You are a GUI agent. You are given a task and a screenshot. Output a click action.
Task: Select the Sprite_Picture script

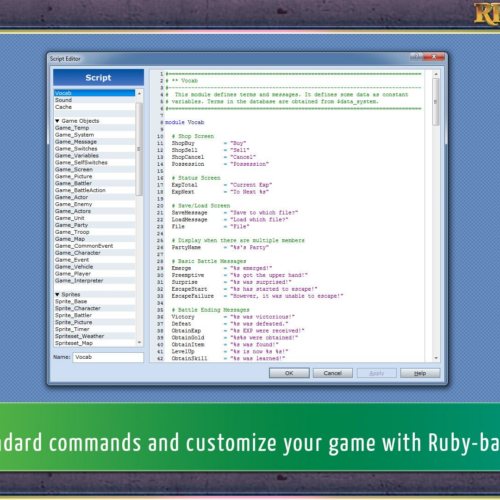coord(95,322)
